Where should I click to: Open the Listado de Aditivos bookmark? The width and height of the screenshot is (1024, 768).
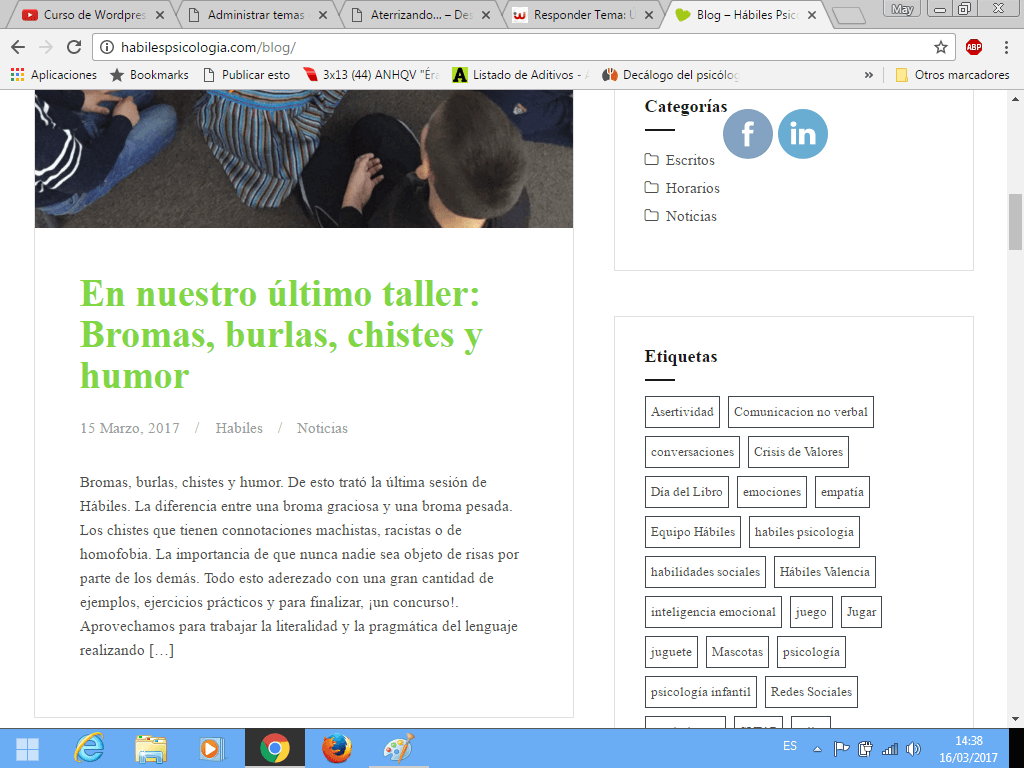point(521,75)
